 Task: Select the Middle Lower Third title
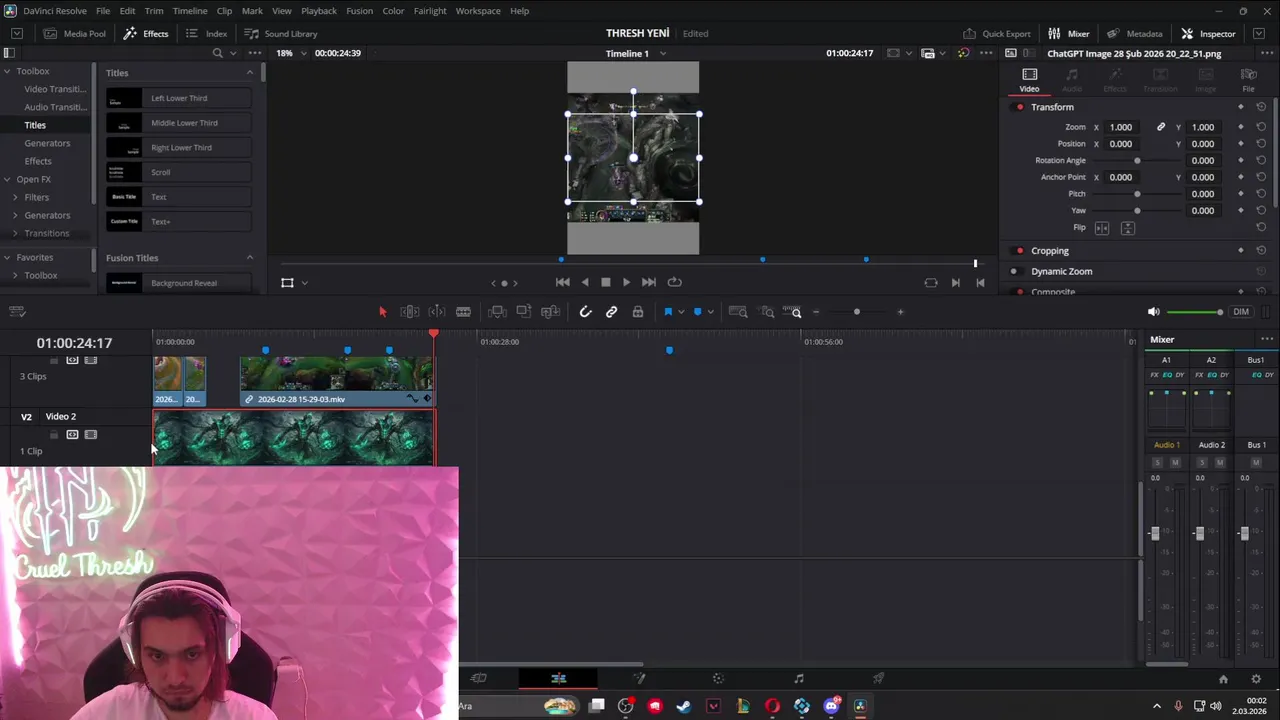click(x=178, y=123)
